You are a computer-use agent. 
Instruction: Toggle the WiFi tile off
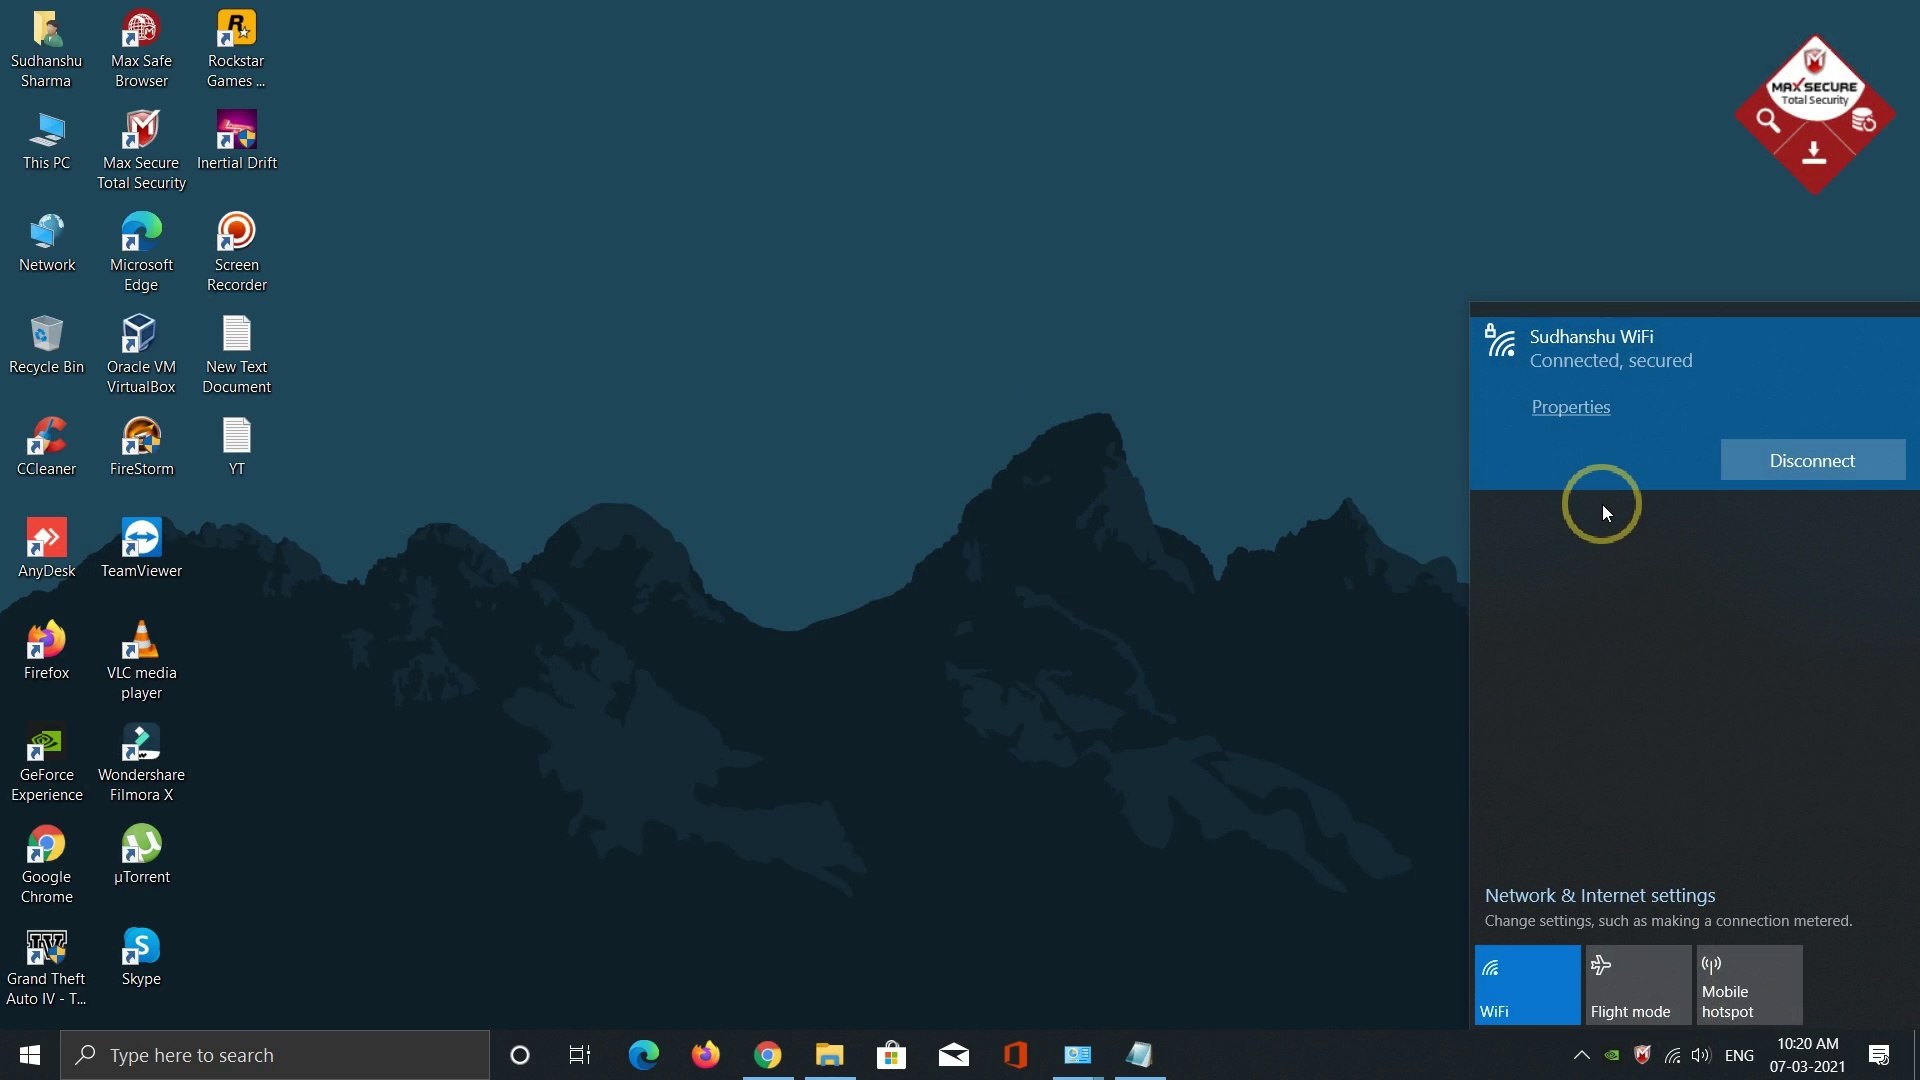click(1527, 985)
